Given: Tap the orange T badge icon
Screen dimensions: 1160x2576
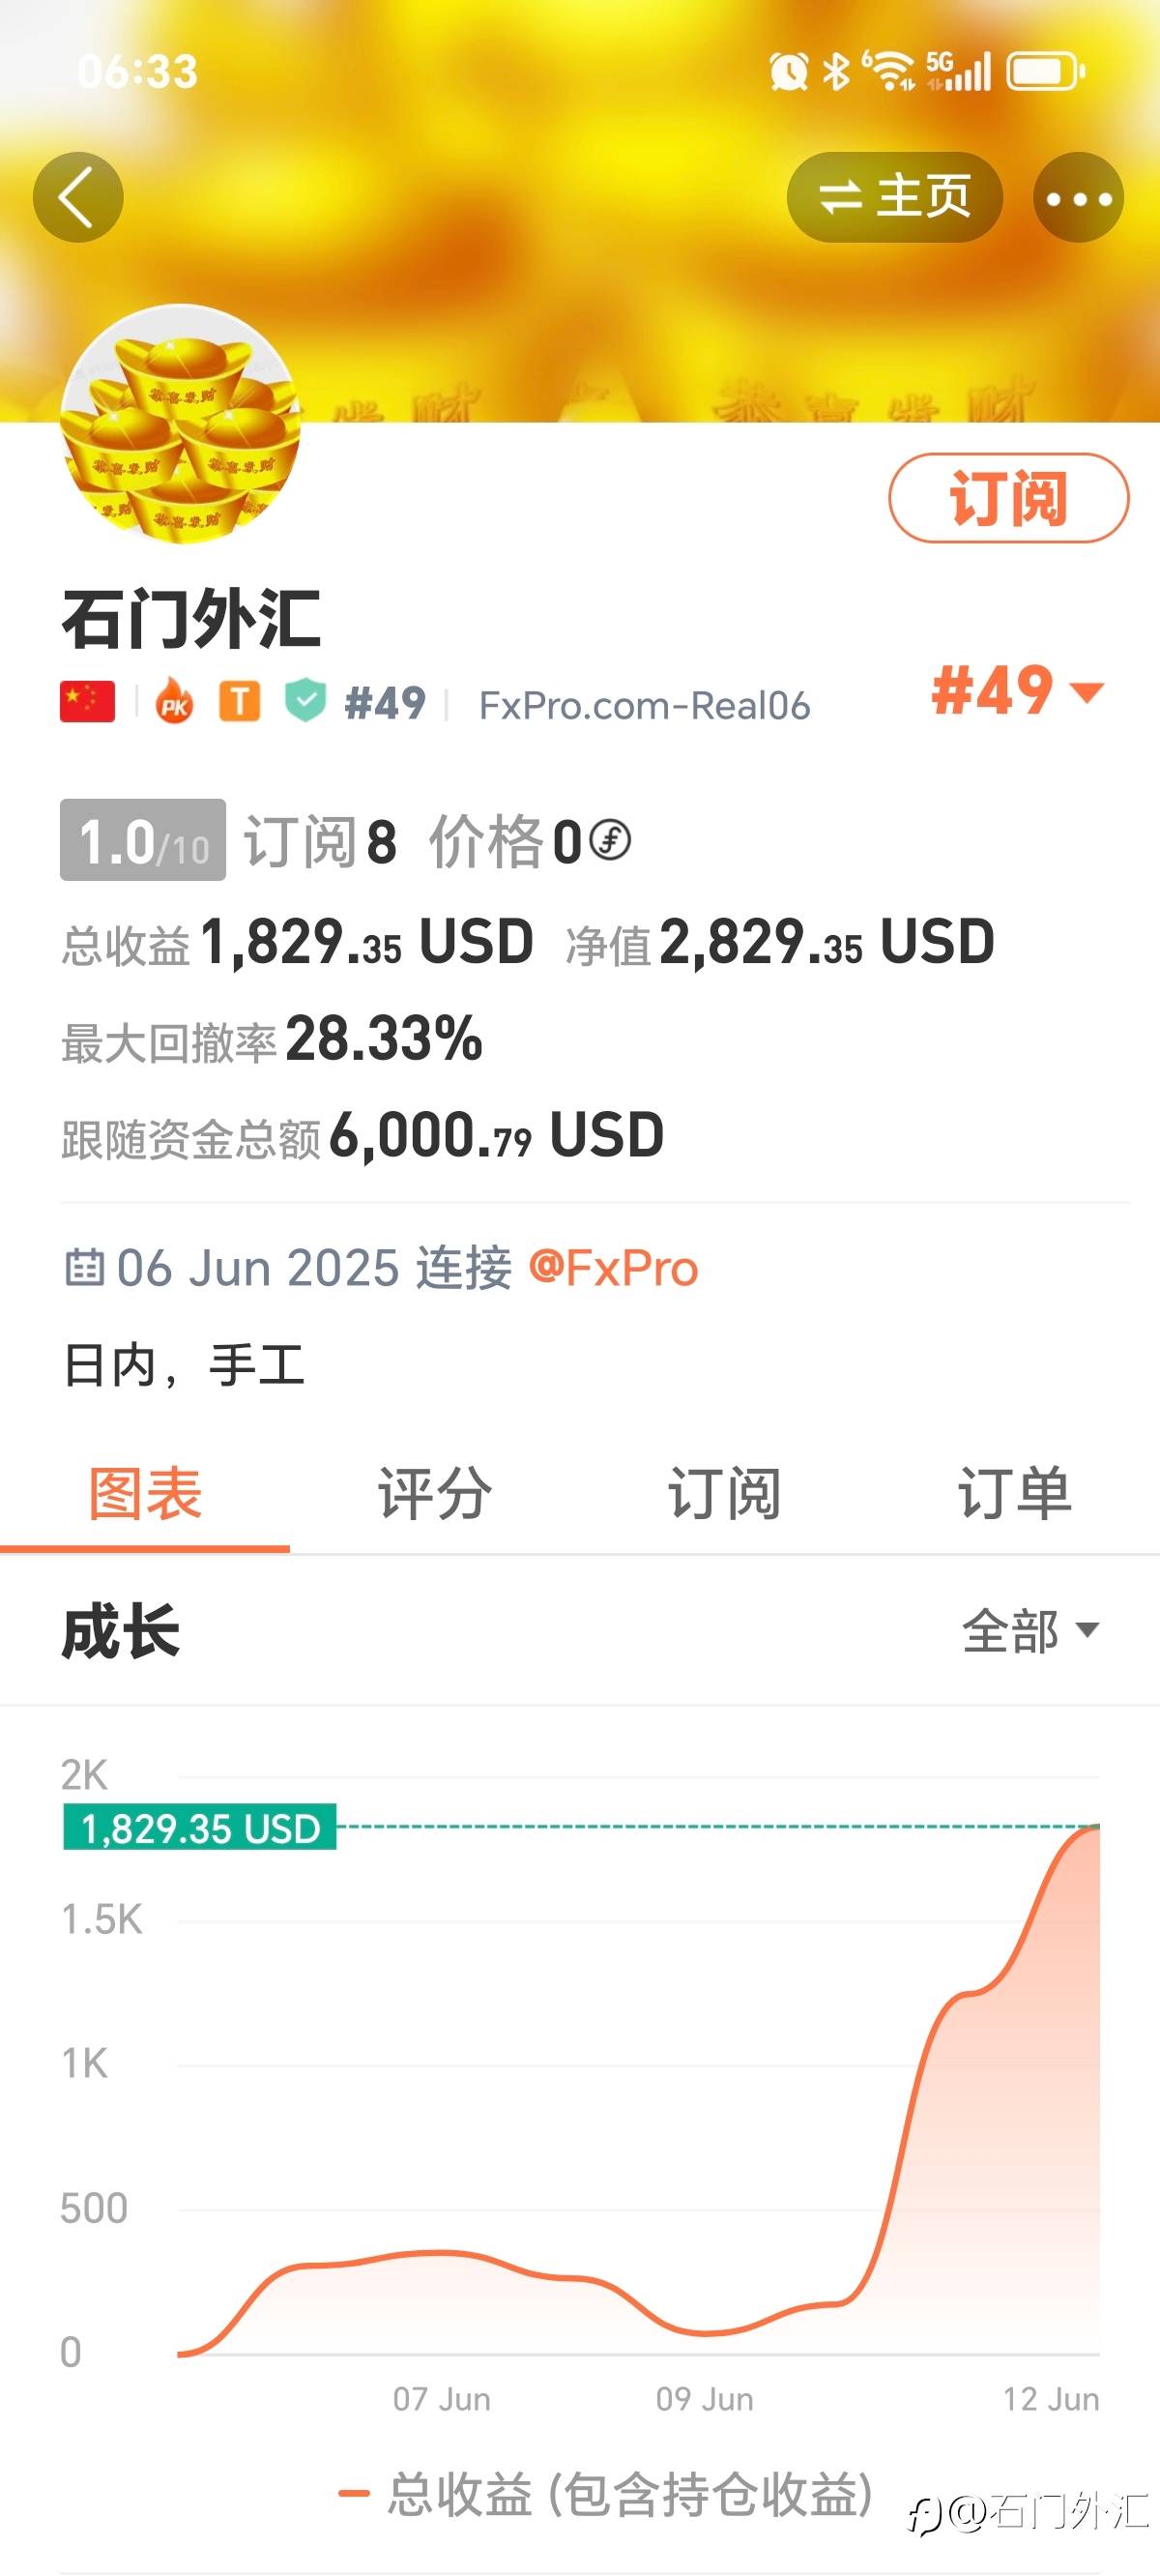Looking at the screenshot, I should (x=240, y=702).
